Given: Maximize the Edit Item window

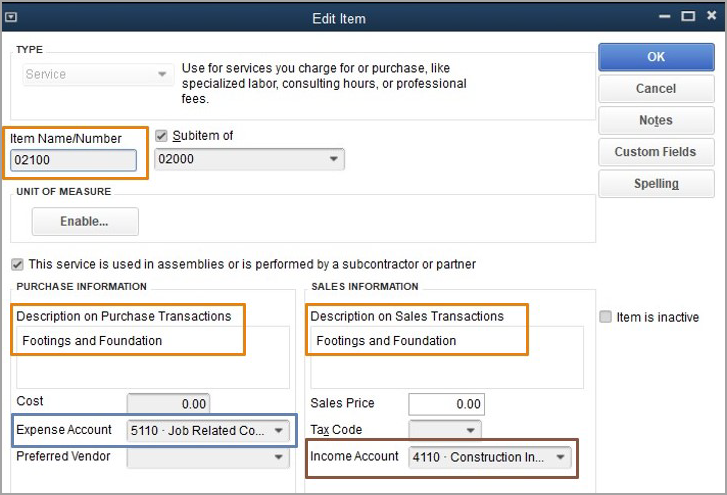Looking at the screenshot, I should pyautogui.click(x=688, y=17).
